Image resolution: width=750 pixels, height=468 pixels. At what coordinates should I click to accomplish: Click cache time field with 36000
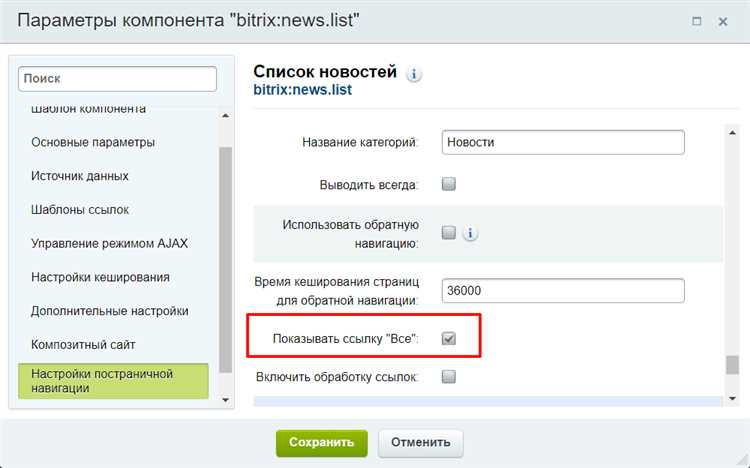[563, 290]
